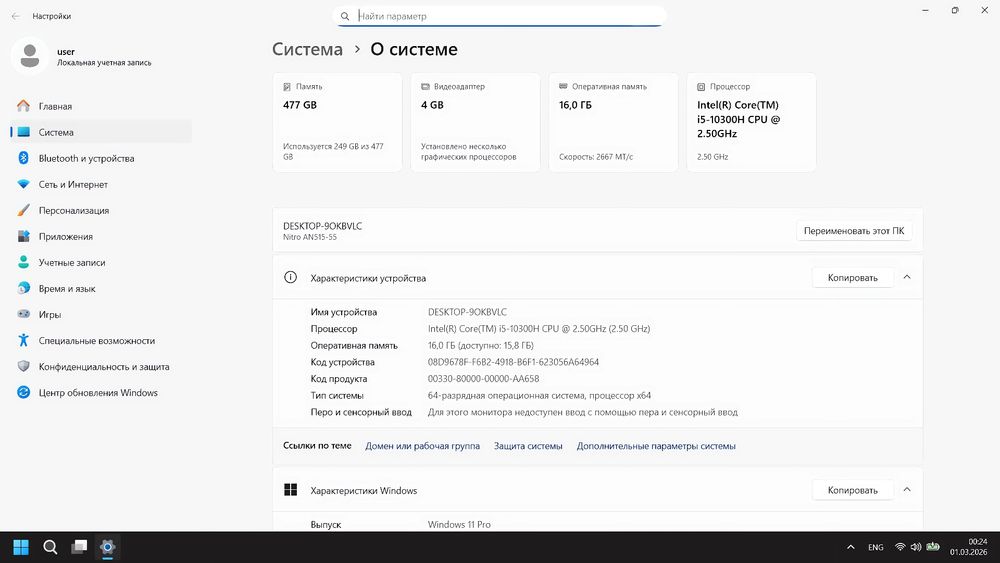Click the Privacy shield icon

[24, 367]
